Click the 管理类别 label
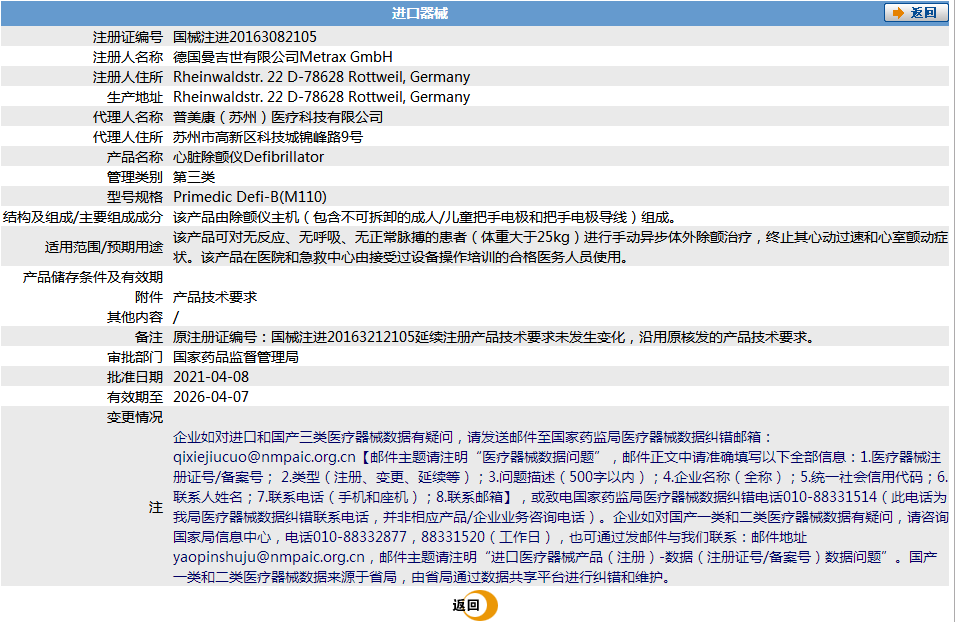The image size is (955, 622). (x=135, y=177)
